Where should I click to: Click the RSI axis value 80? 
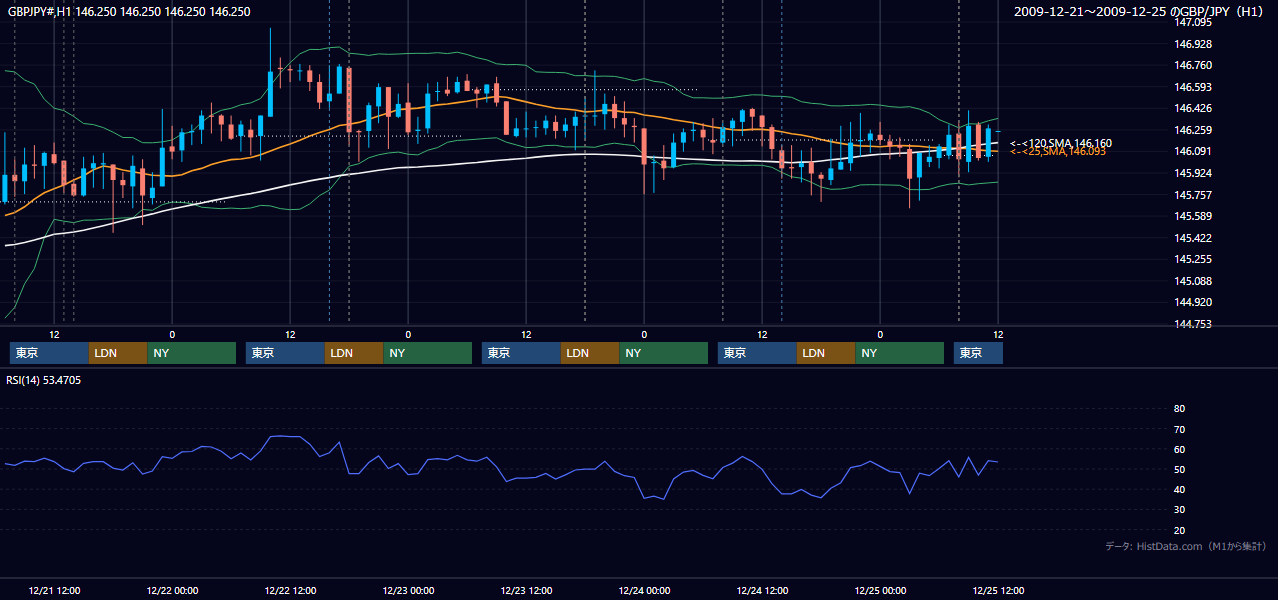tap(1179, 409)
